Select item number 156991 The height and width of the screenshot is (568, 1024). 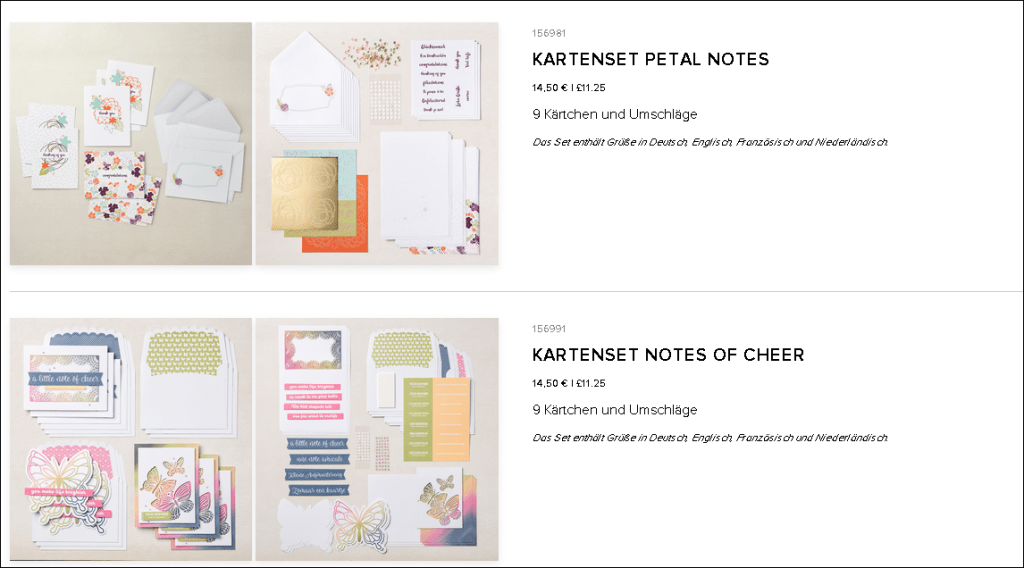coord(549,329)
